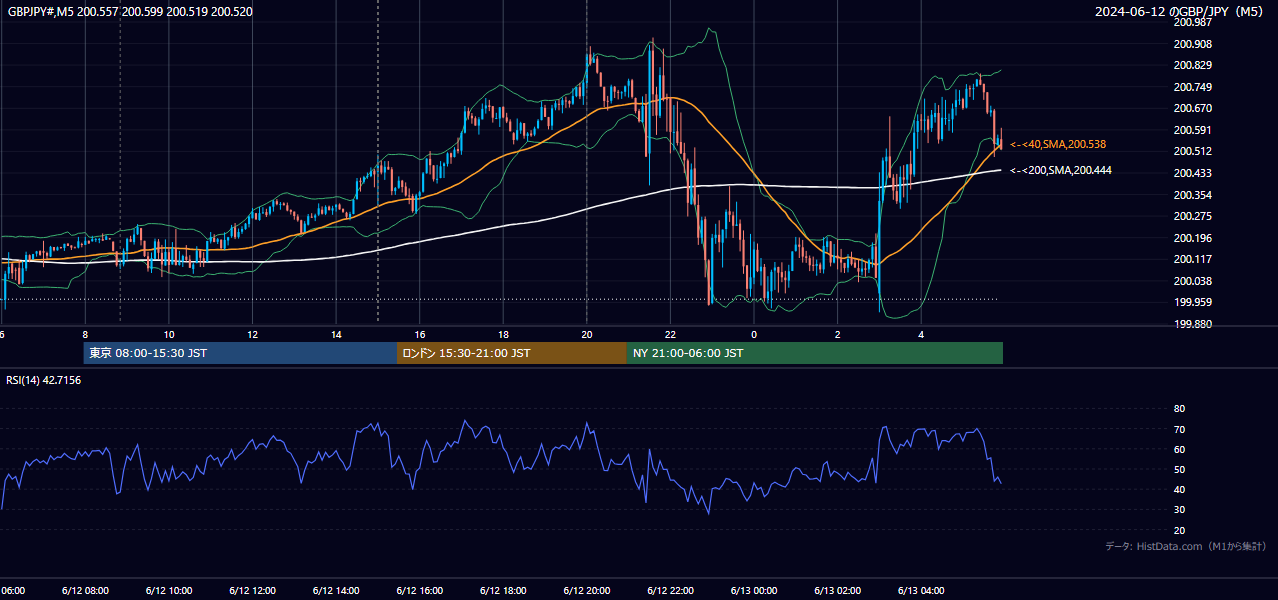
Task: Click hour tick 2 under price chart
Action: click(x=837, y=334)
